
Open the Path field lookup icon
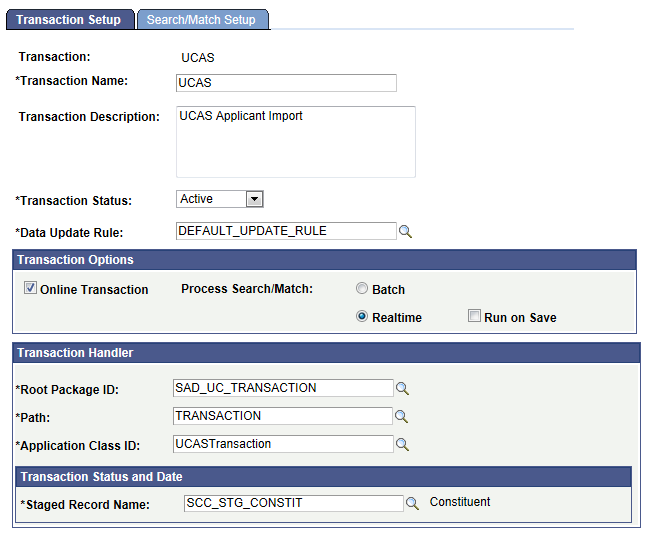click(402, 416)
